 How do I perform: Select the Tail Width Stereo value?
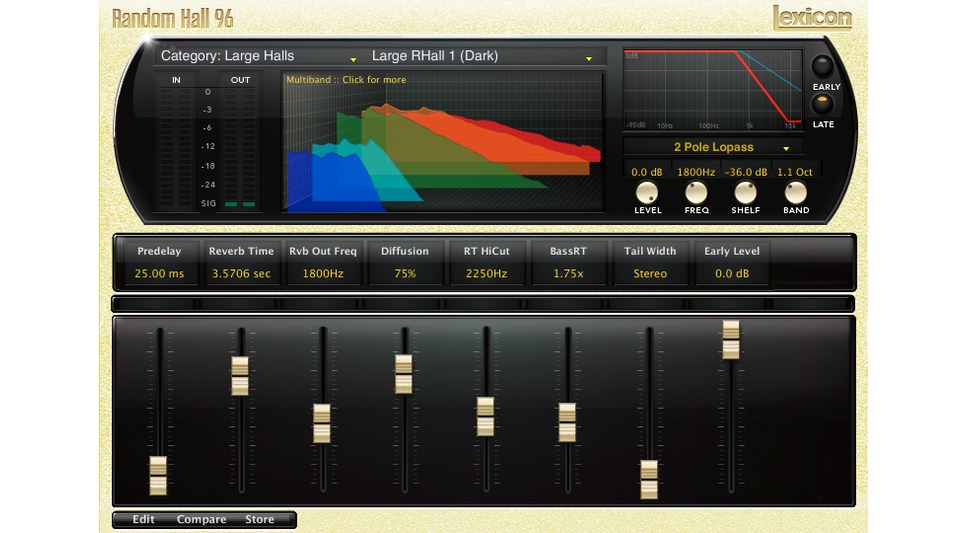(650, 273)
